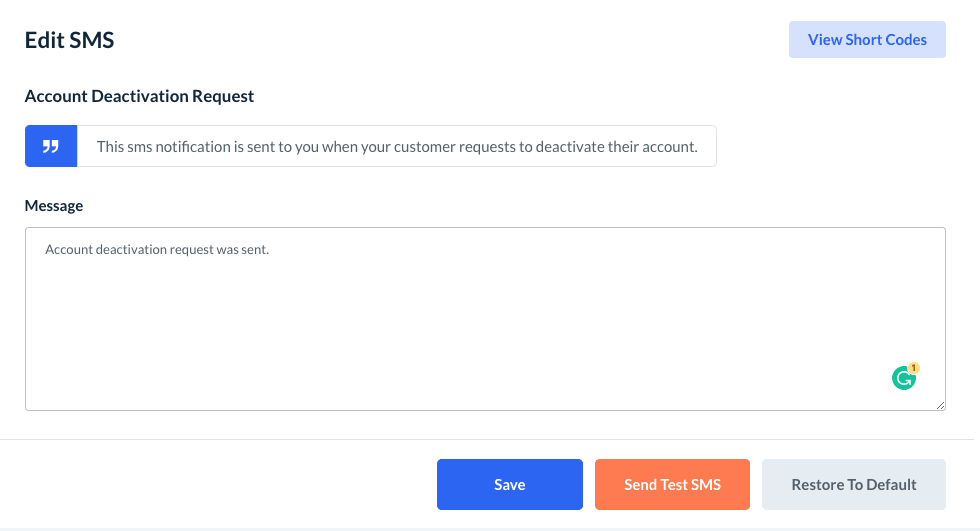Open the View Short Codes list
The height and width of the screenshot is (531, 980).
[867, 40]
